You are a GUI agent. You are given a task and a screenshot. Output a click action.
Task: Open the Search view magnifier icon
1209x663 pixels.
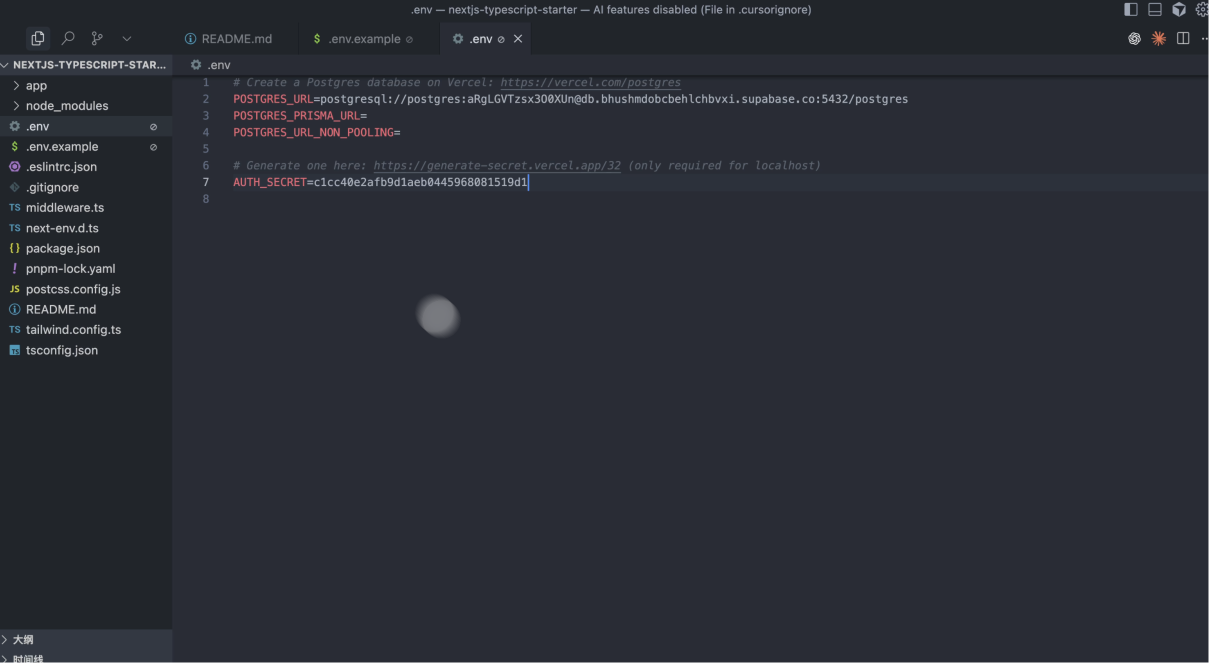pyautogui.click(x=68, y=38)
